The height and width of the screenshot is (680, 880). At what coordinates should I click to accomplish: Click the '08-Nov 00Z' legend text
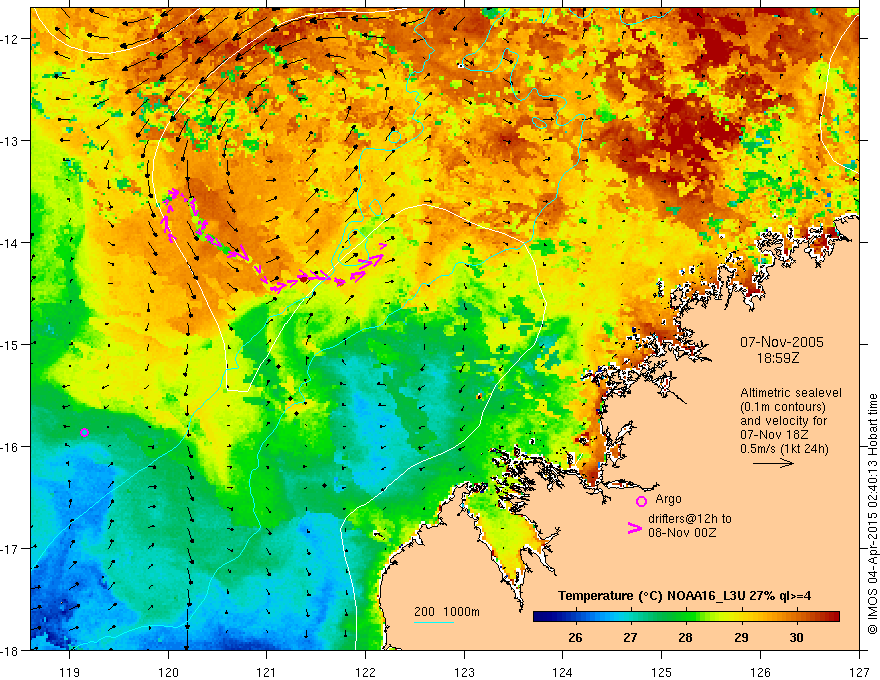coord(682,532)
